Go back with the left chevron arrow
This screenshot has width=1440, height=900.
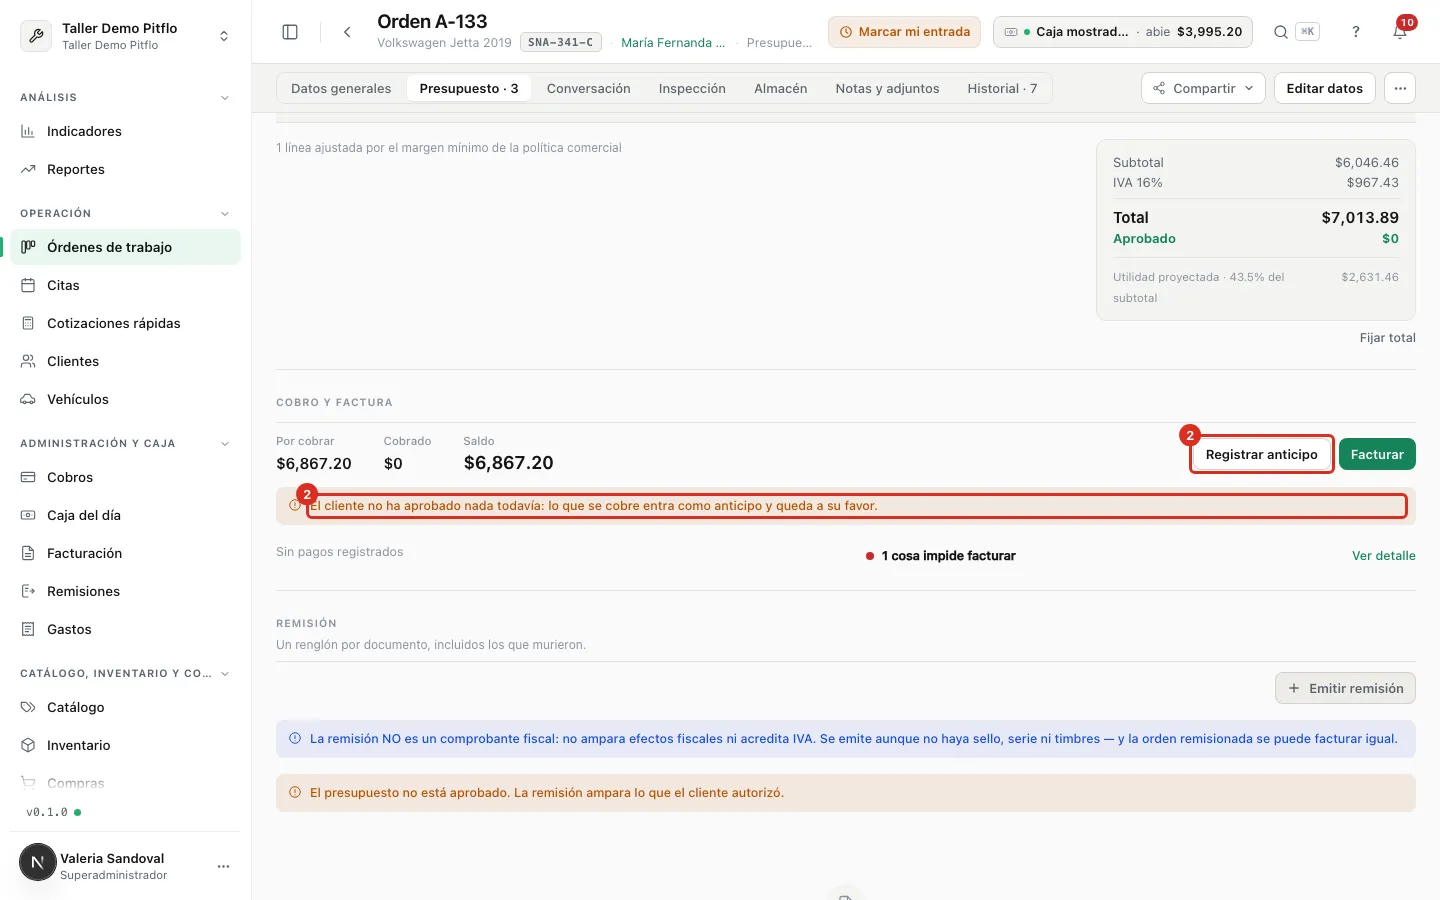(347, 32)
